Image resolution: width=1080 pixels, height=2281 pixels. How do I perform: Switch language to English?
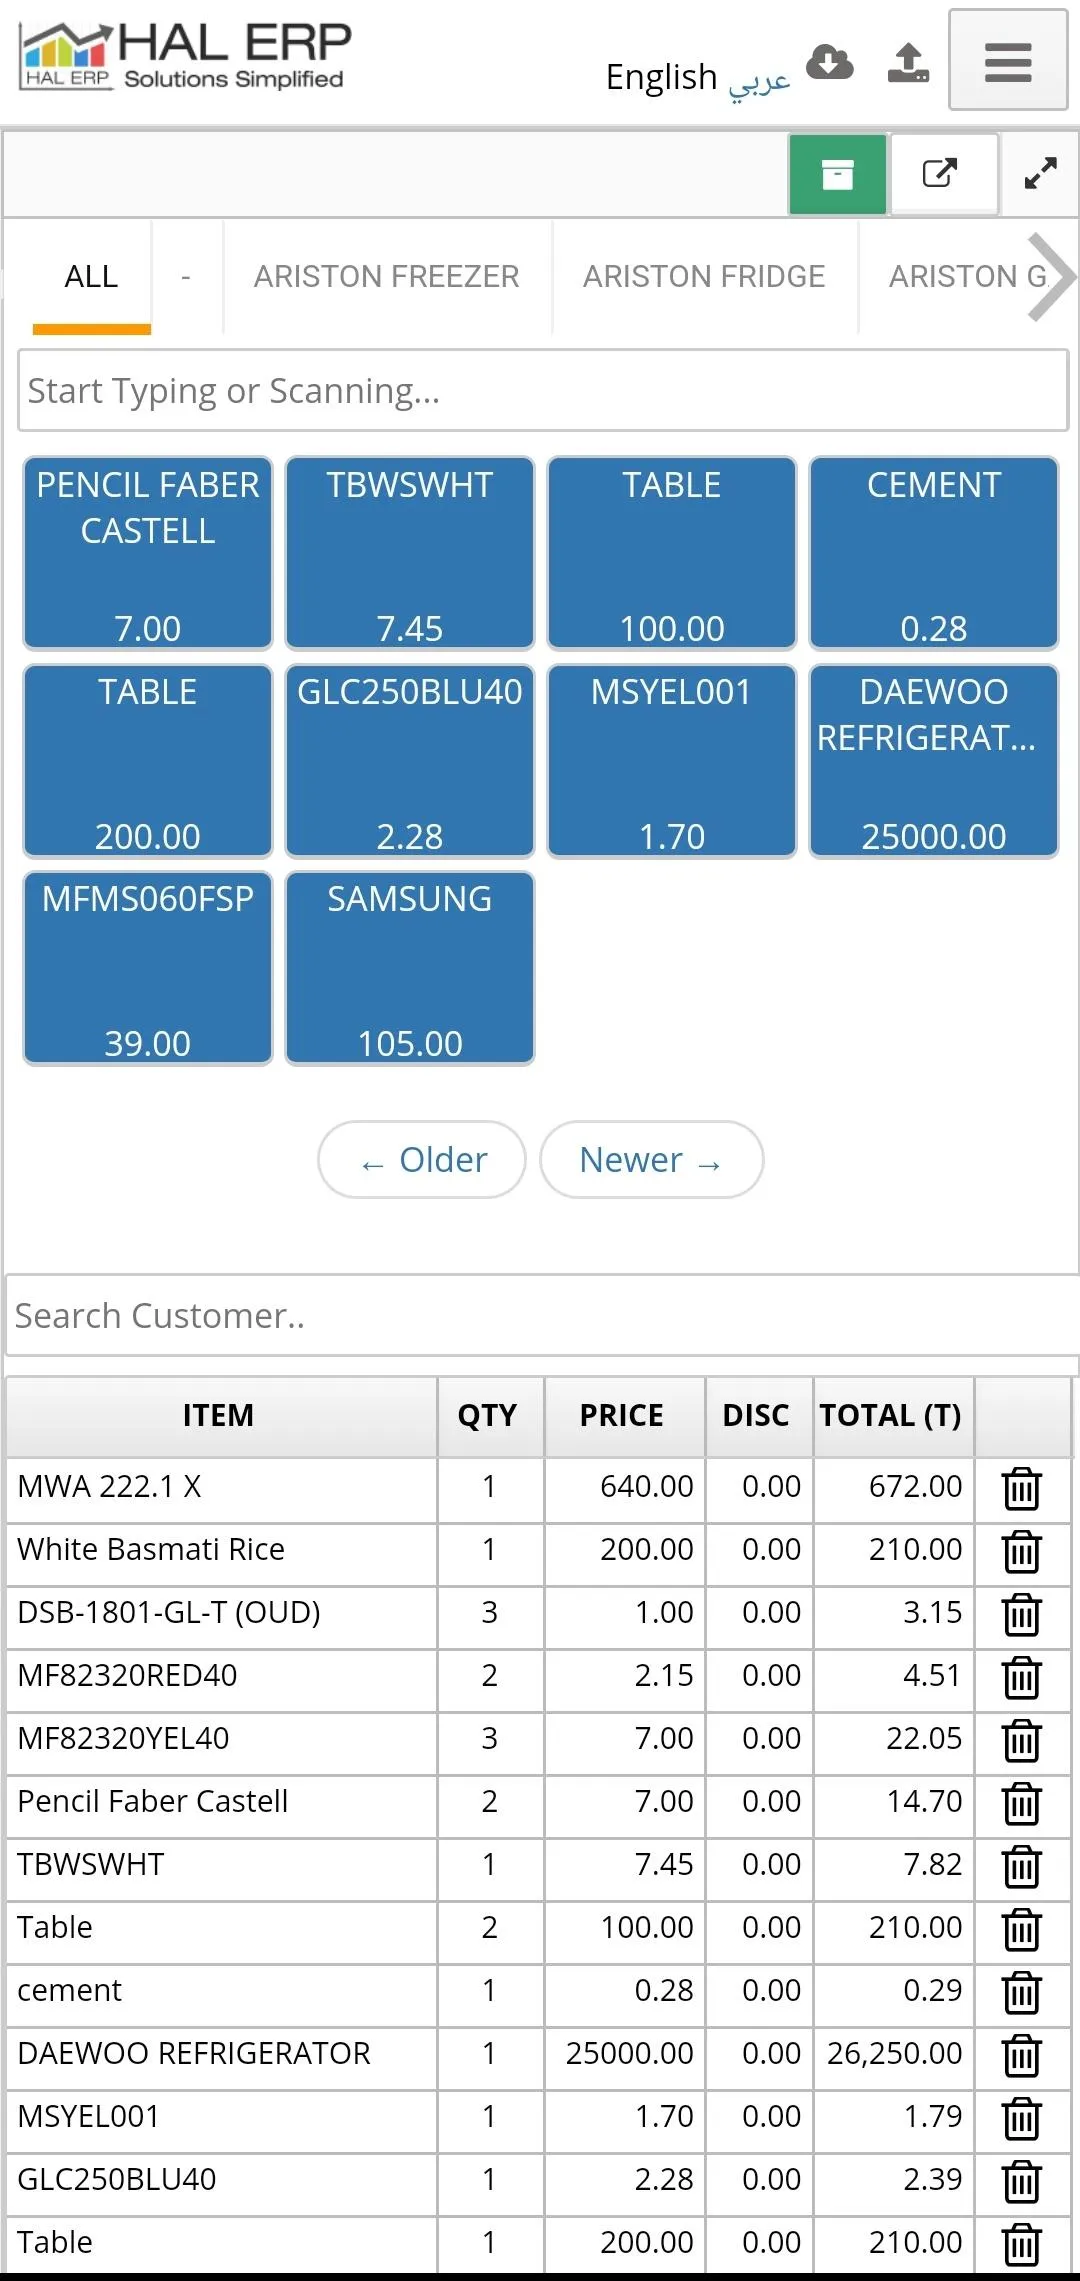coord(661,77)
